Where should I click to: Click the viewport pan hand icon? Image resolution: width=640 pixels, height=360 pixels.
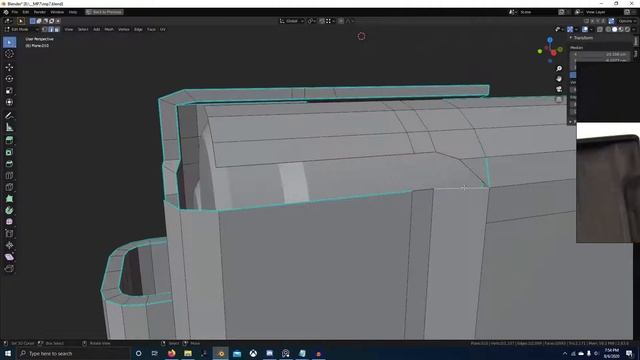point(559,78)
